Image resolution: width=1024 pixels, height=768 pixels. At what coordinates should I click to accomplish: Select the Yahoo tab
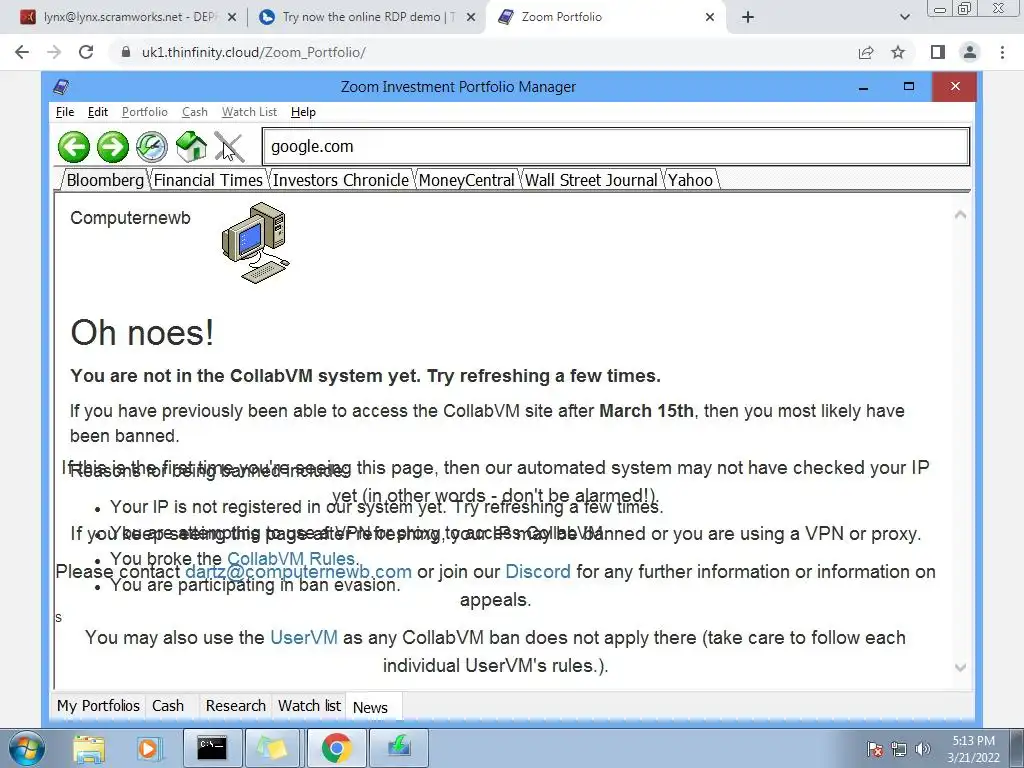[x=690, y=180]
